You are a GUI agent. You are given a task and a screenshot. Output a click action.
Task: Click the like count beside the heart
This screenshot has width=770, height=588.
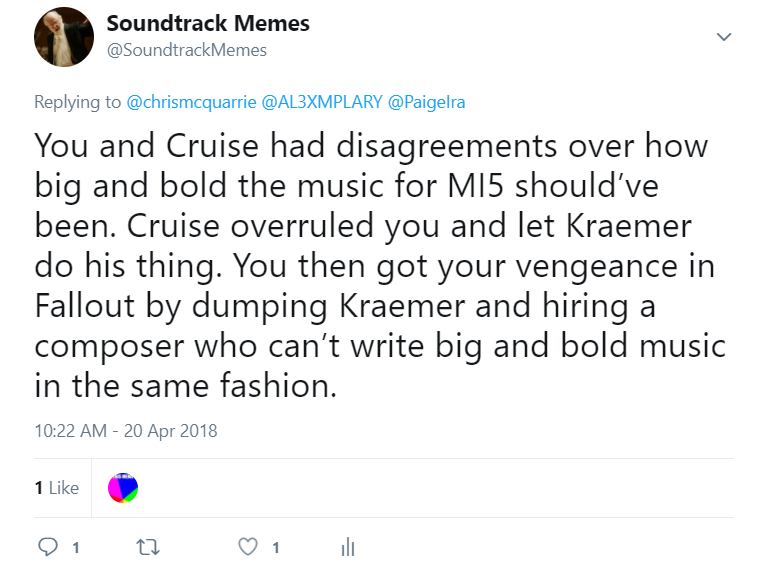pos(276,547)
